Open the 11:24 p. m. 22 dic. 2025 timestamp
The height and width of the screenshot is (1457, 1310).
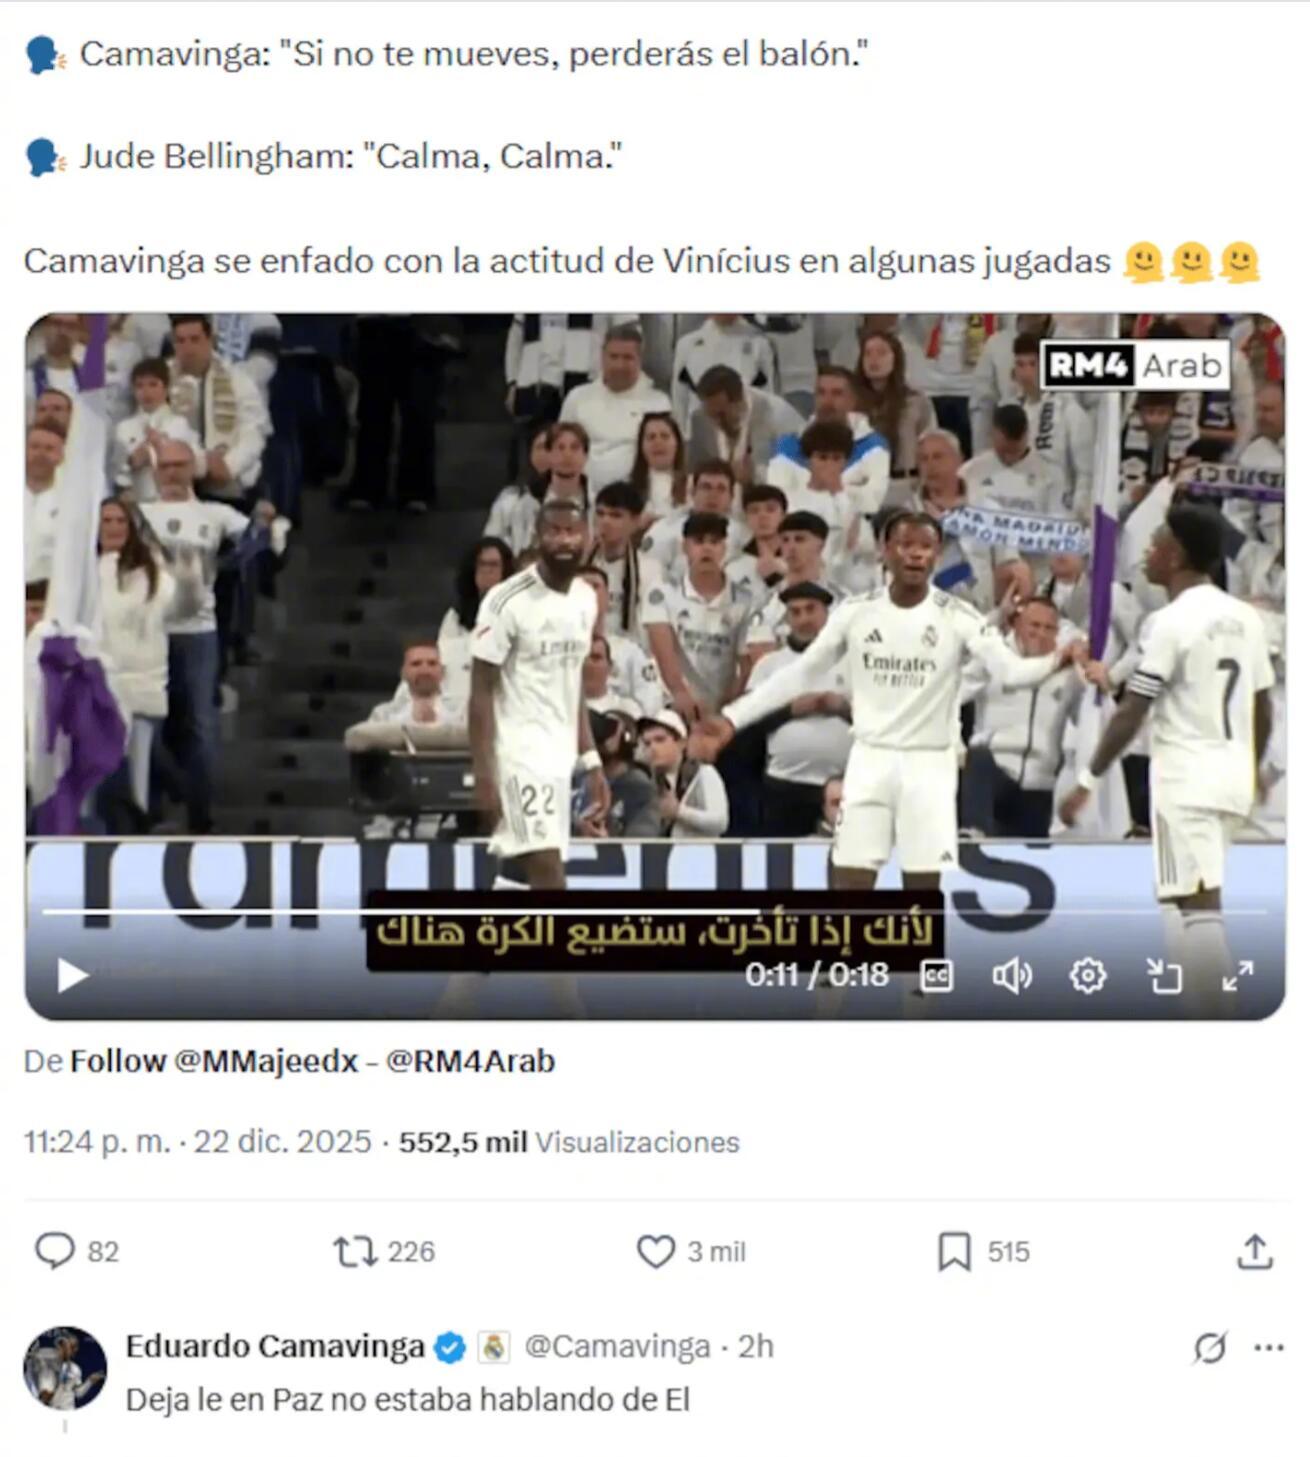pyautogui.click(x=197, y=1142)
